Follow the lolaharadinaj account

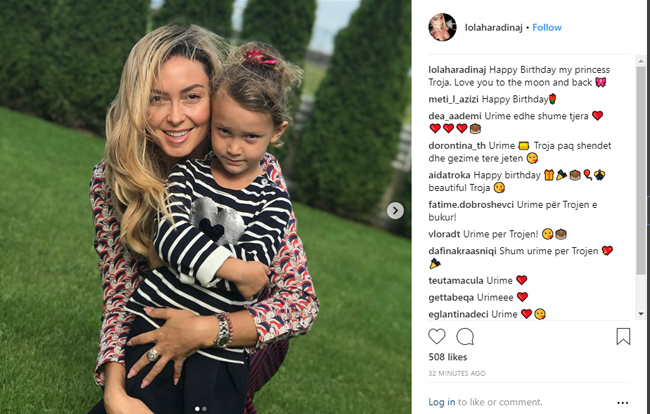[x=547, y=27]
